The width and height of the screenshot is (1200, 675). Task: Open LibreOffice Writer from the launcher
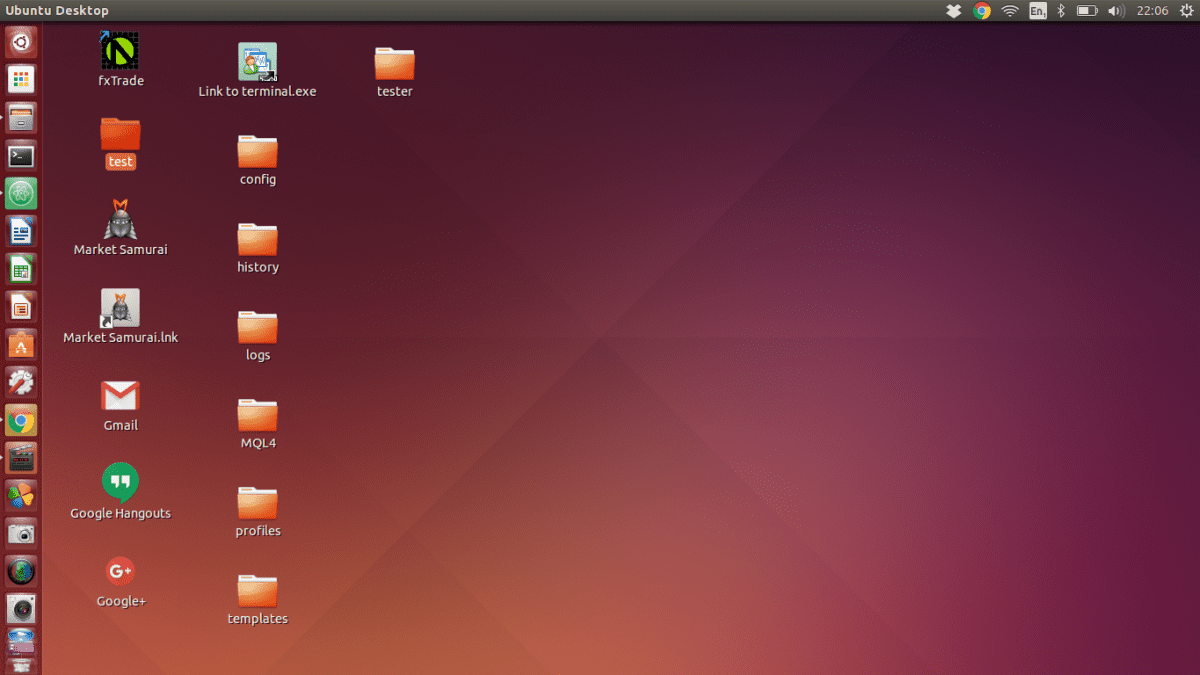pos(21,232)
